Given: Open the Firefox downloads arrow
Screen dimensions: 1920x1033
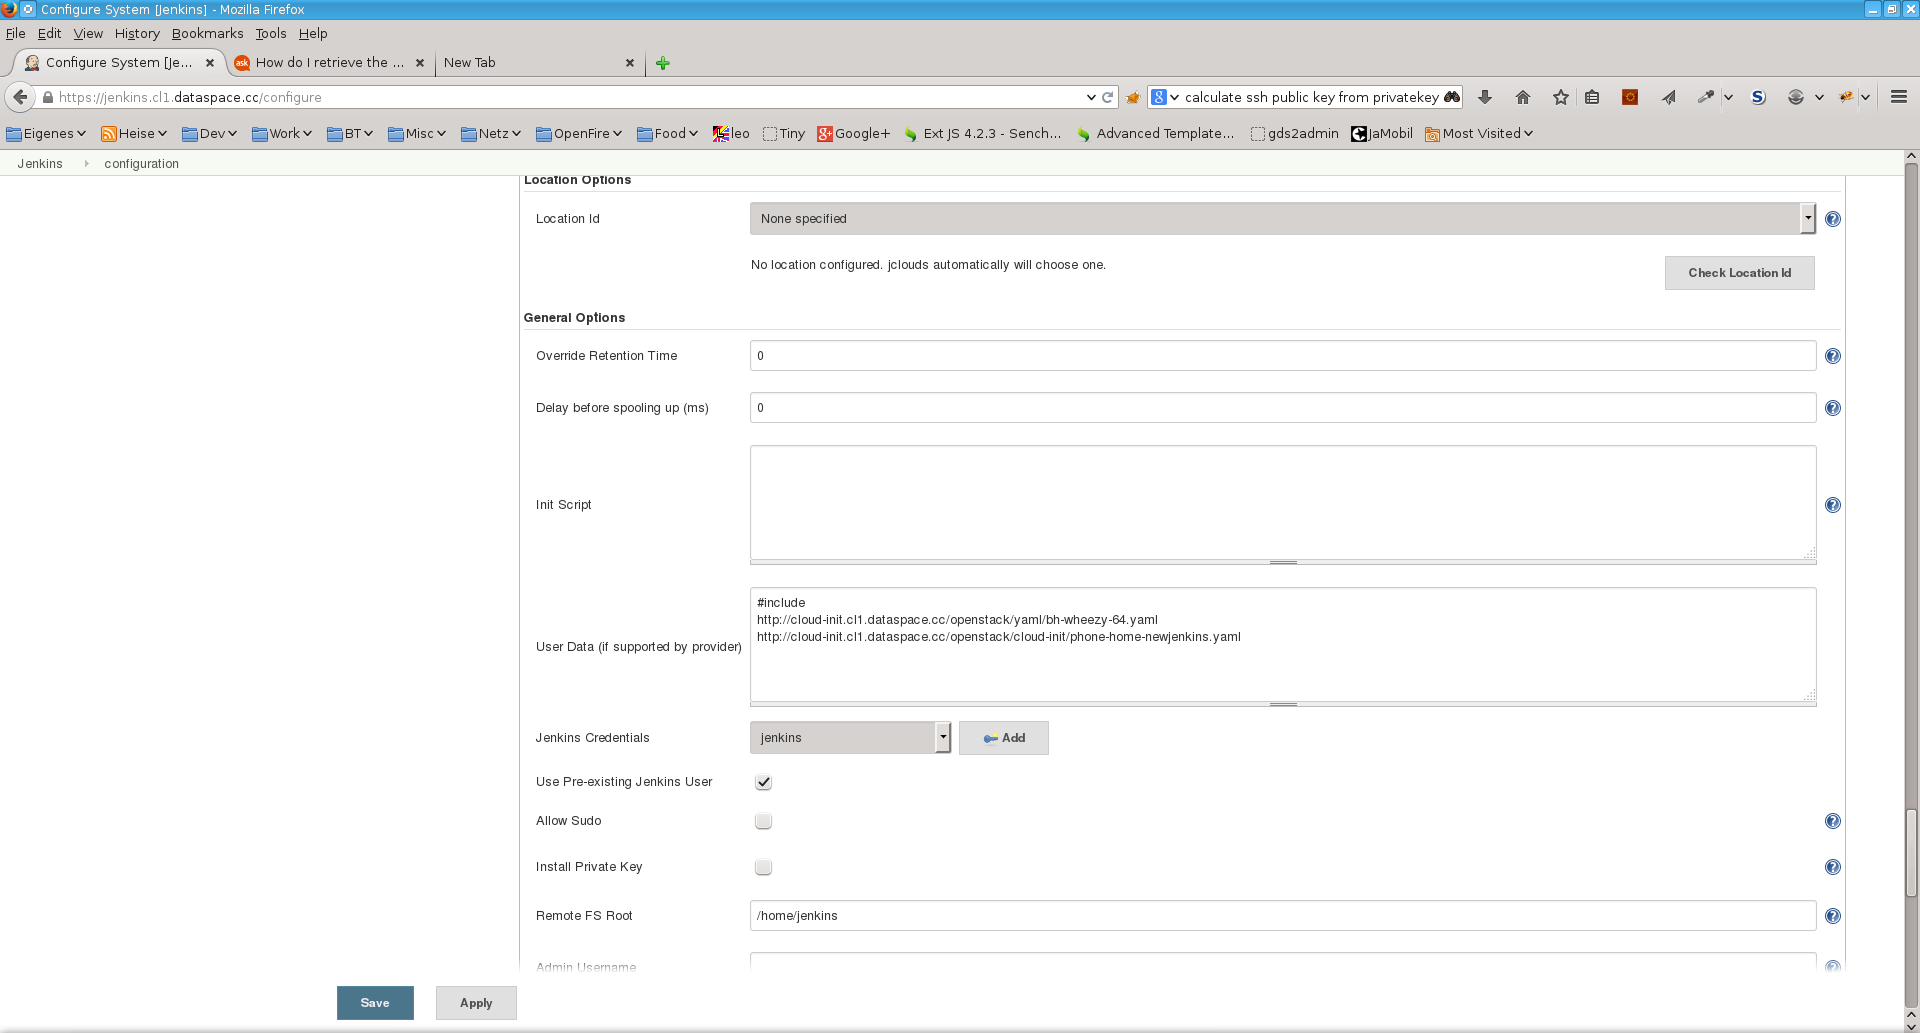Looking at the screenshot, I should tap(1485, 97).
